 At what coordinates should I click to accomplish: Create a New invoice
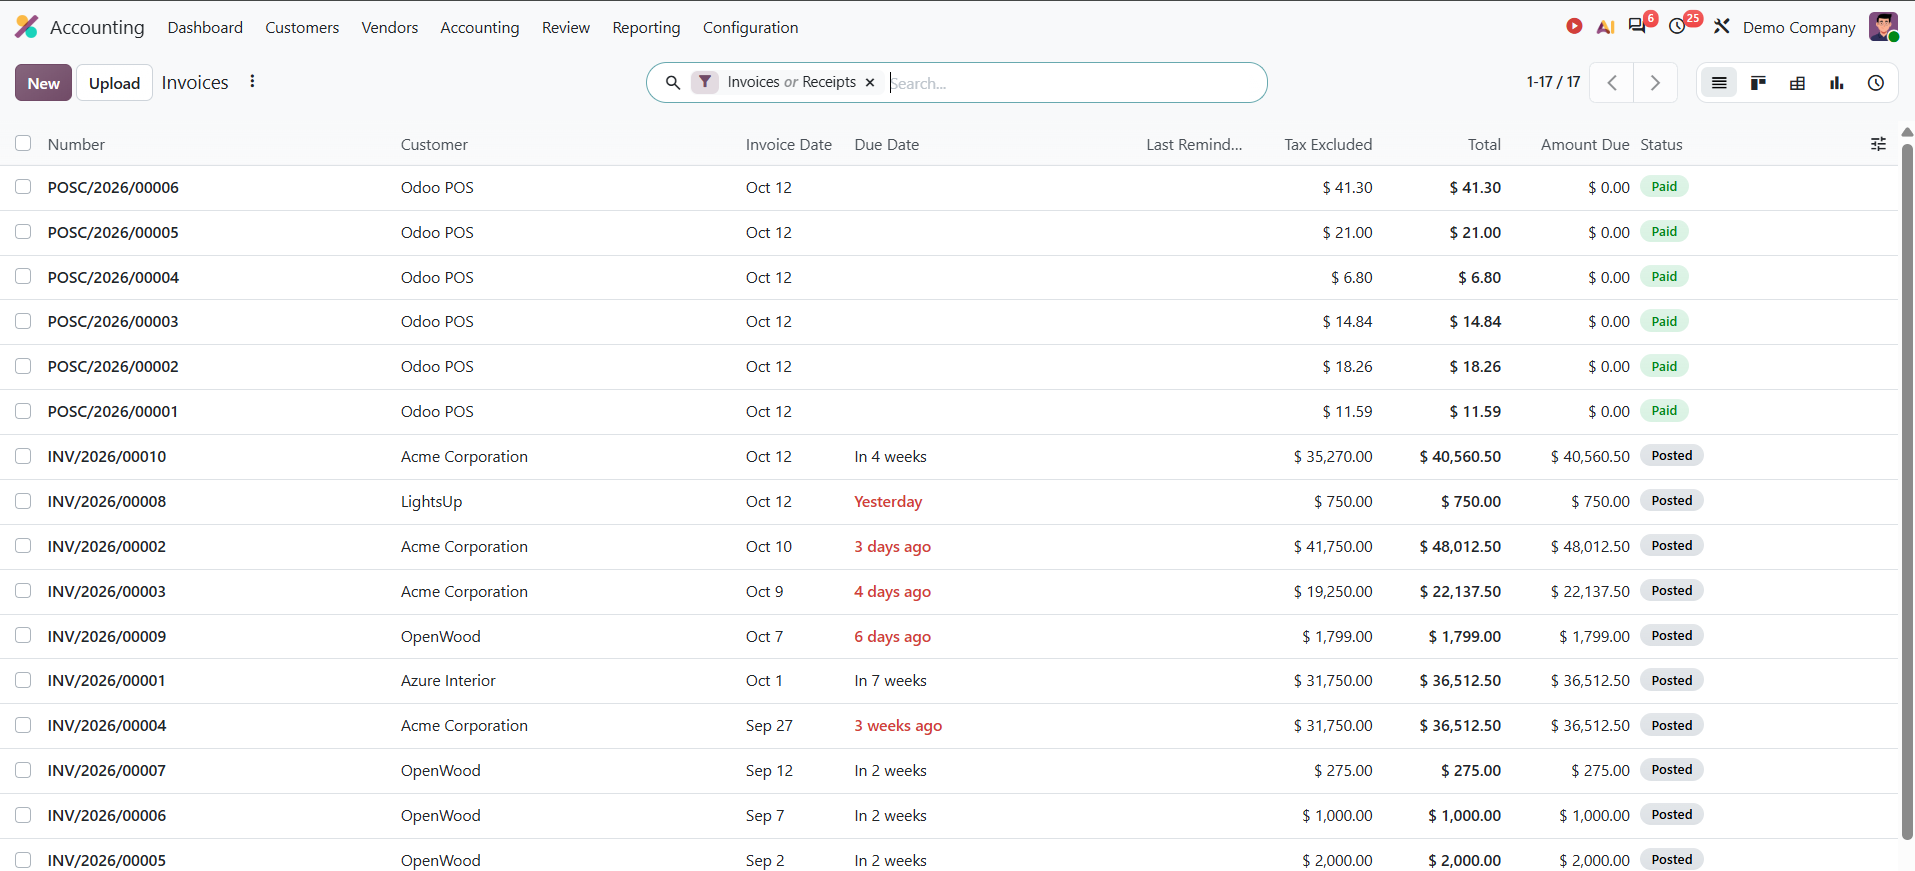44,83
